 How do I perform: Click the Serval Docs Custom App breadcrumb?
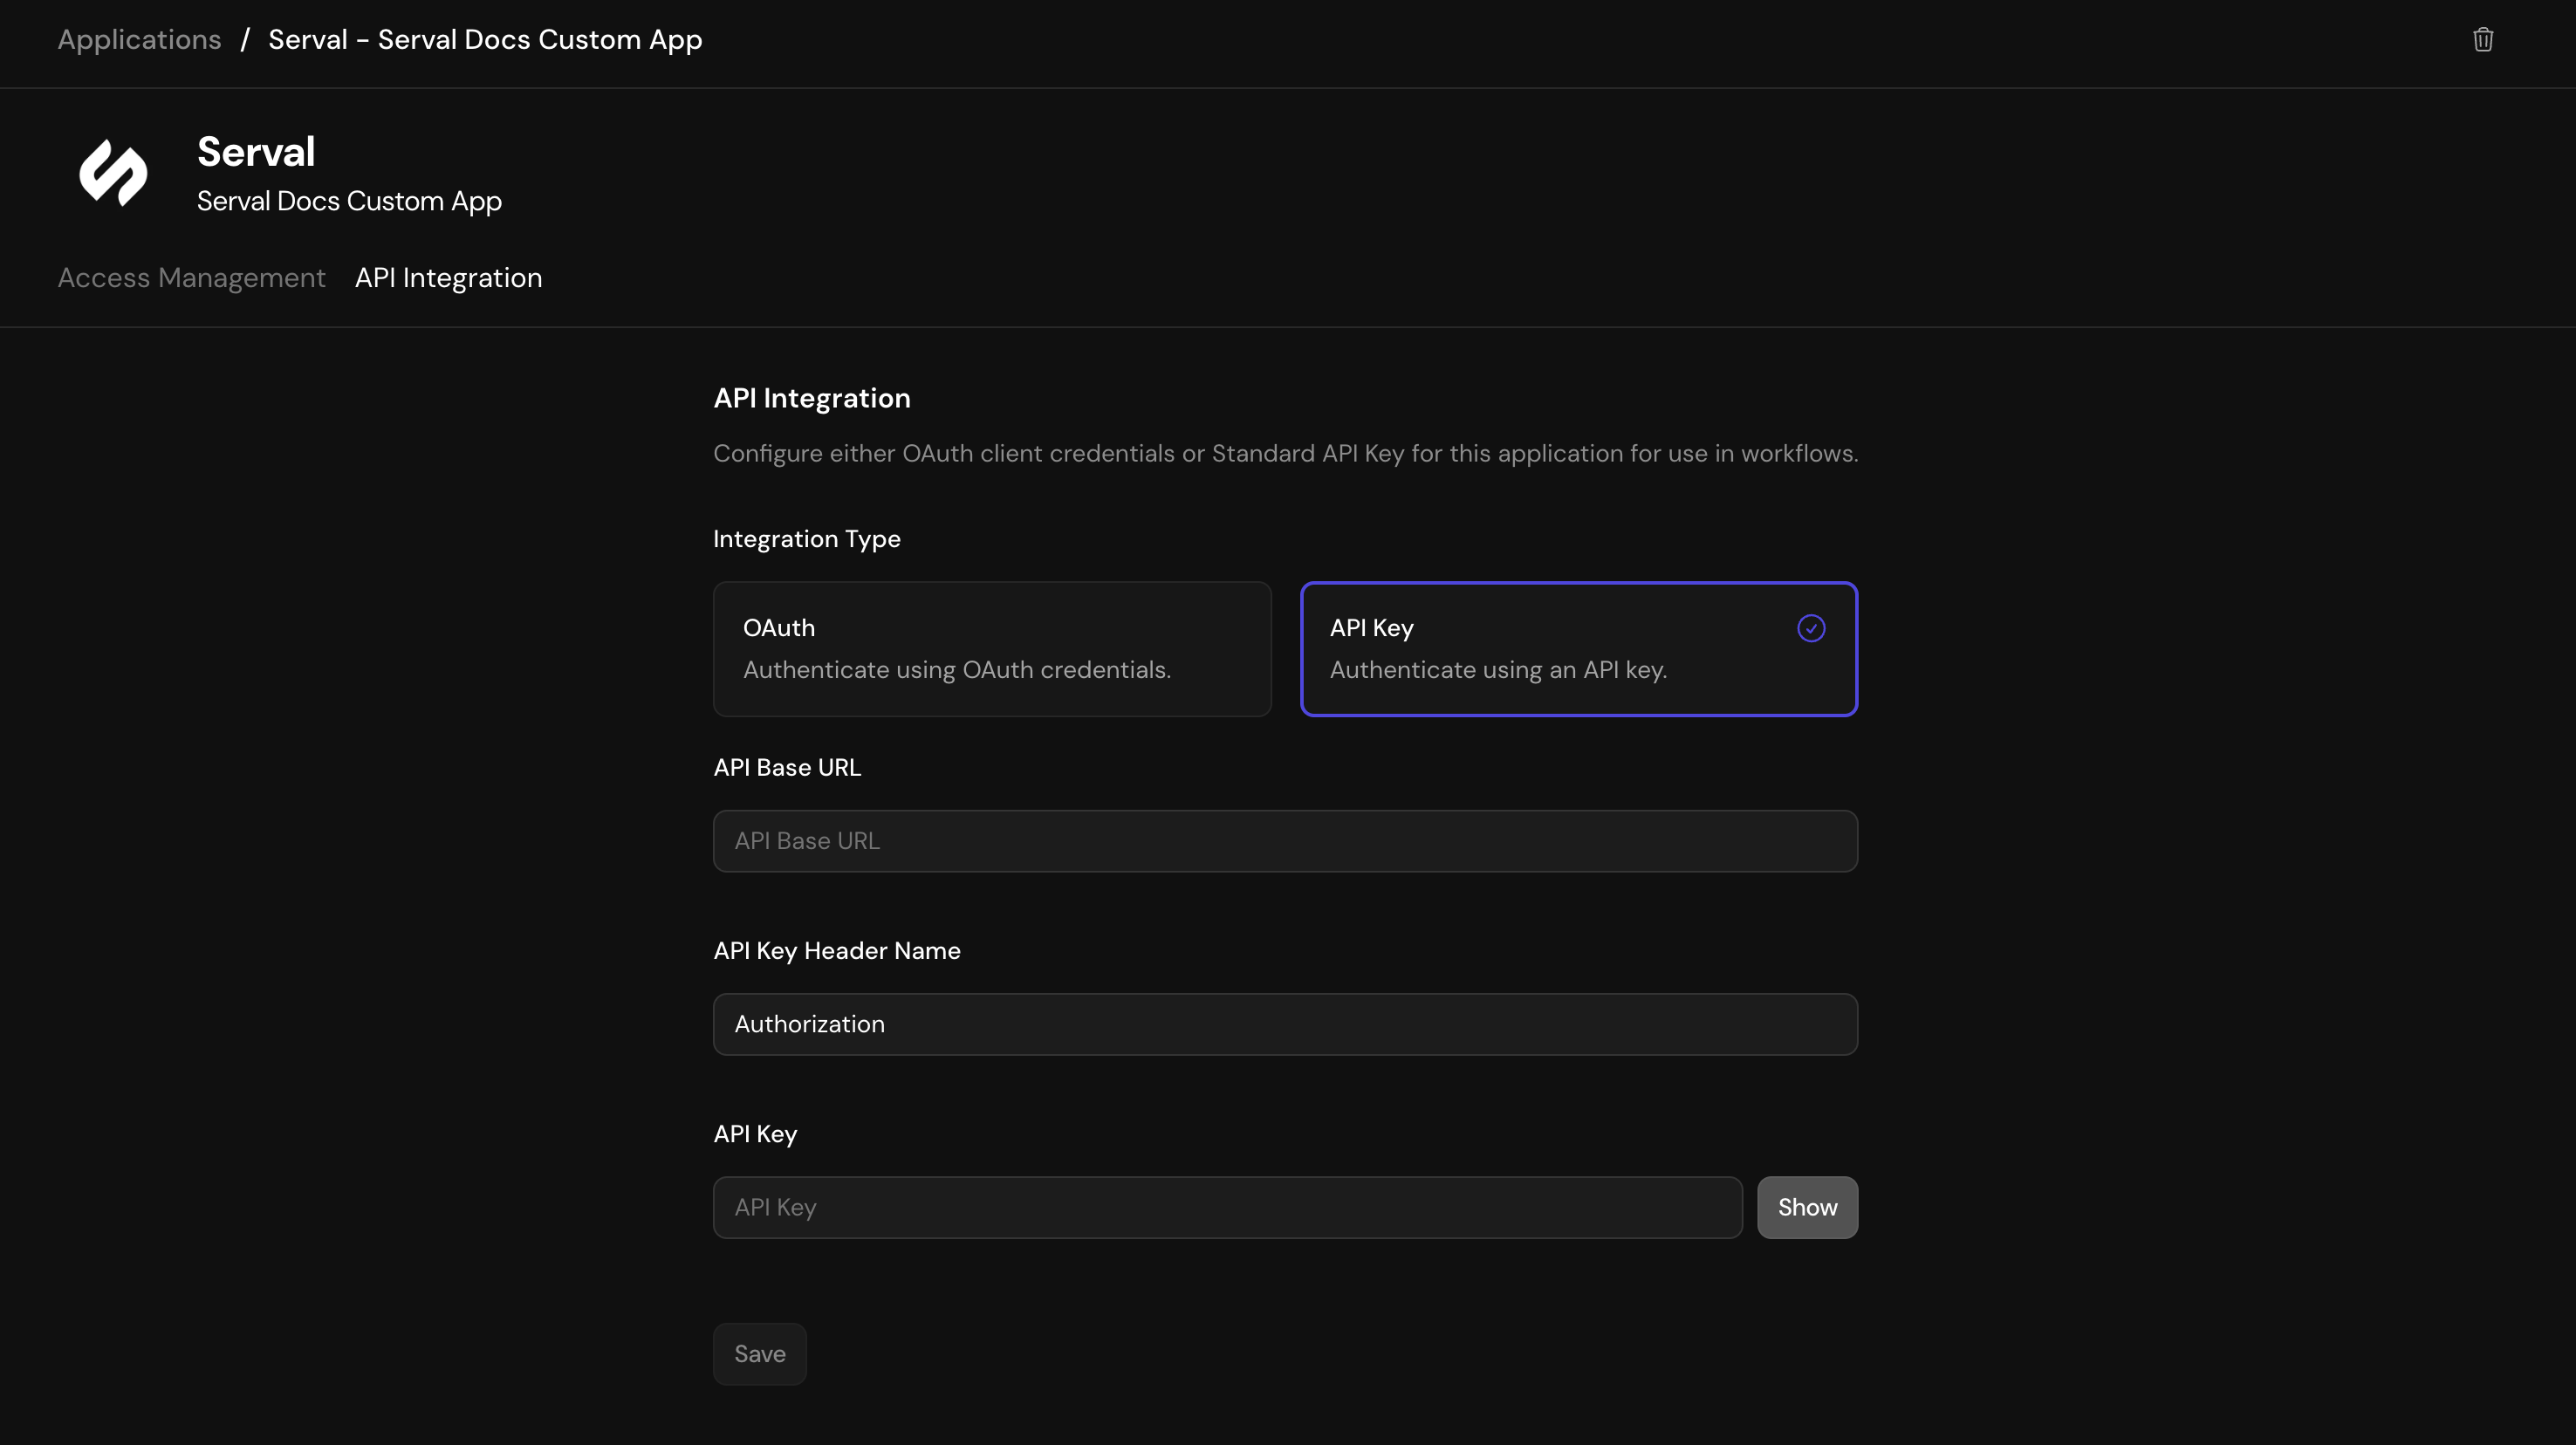[x=485, y=40]
